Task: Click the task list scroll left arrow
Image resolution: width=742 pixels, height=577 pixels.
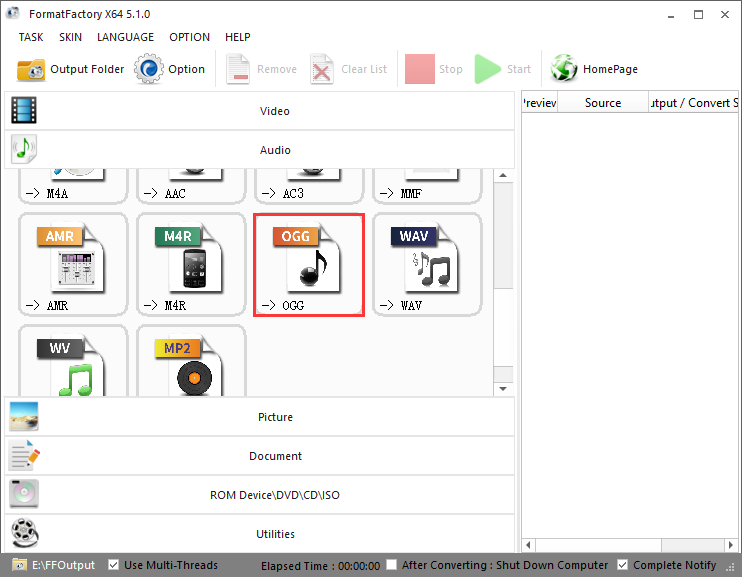Action: click(529, 545)
